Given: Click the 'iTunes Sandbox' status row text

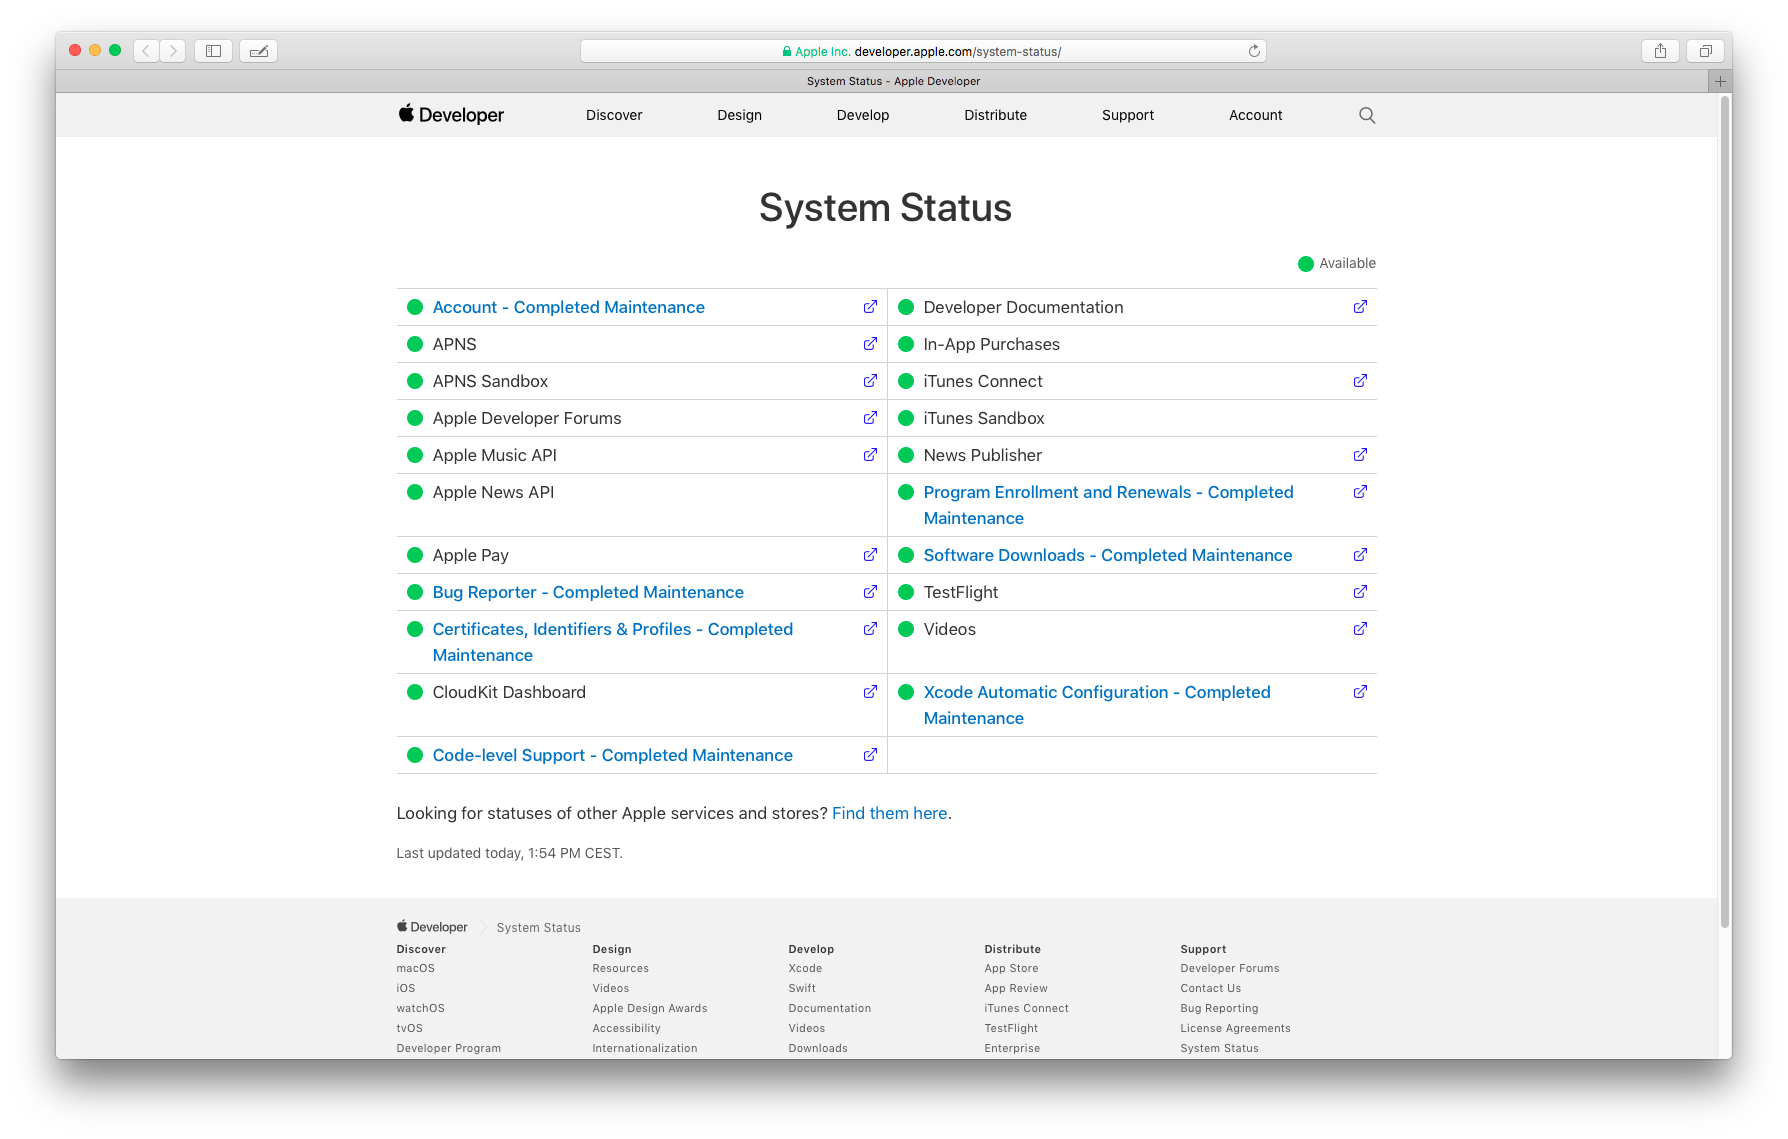Looking at the screenshot, I should (x=984, y=418).
